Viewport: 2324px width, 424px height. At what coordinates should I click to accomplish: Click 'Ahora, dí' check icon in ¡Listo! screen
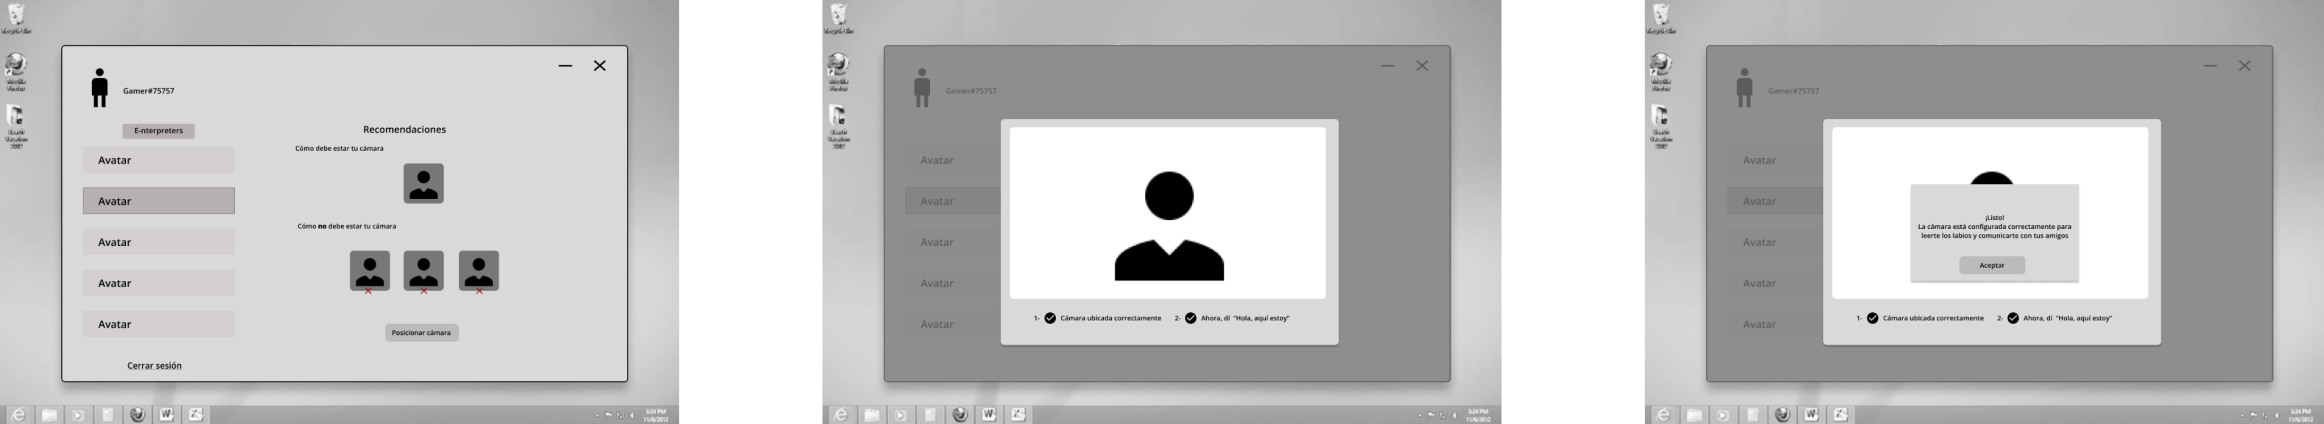2013,318
